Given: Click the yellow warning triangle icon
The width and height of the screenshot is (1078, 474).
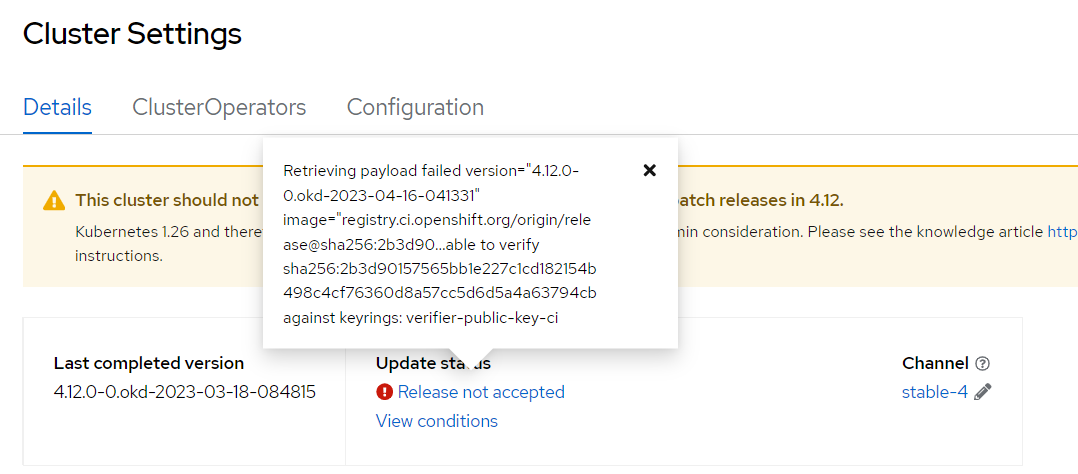Looking at the screenshot, I should click(x=54, y=201).
